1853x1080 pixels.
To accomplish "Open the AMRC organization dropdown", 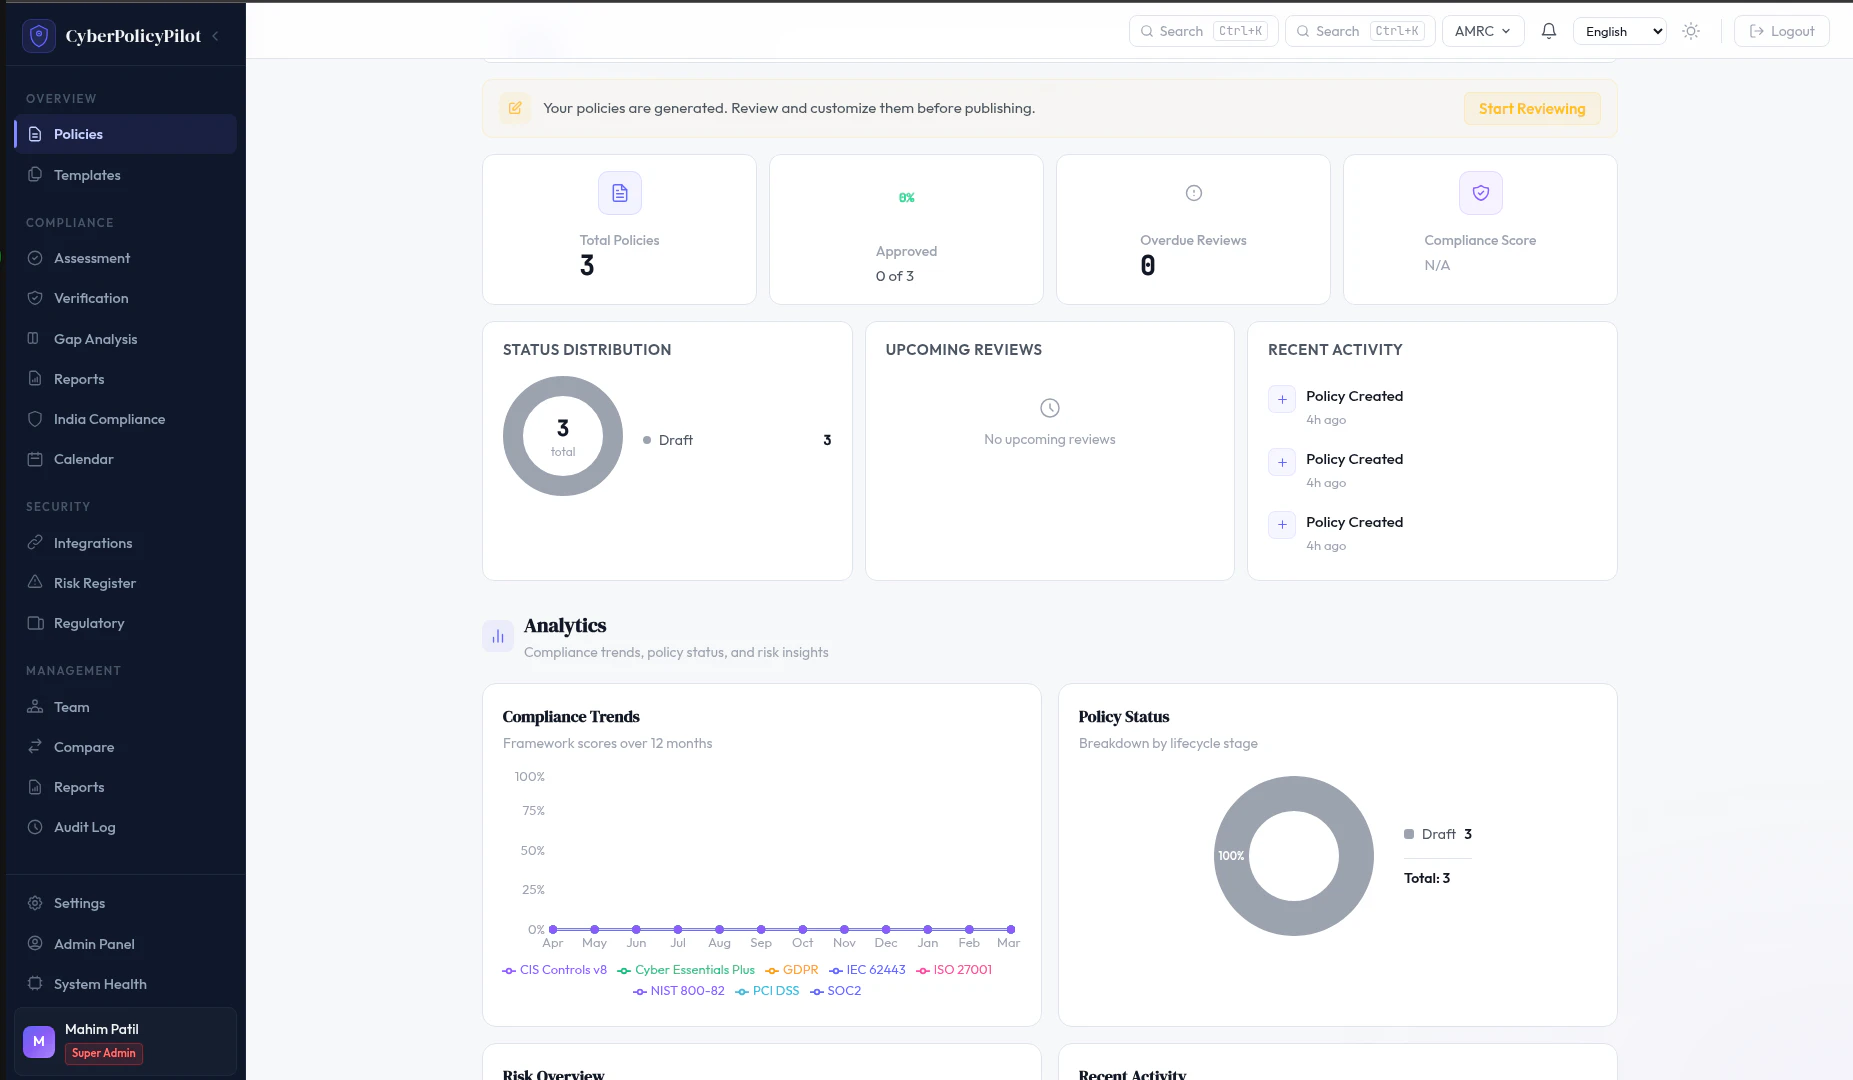I will (x=1483, y=31).
